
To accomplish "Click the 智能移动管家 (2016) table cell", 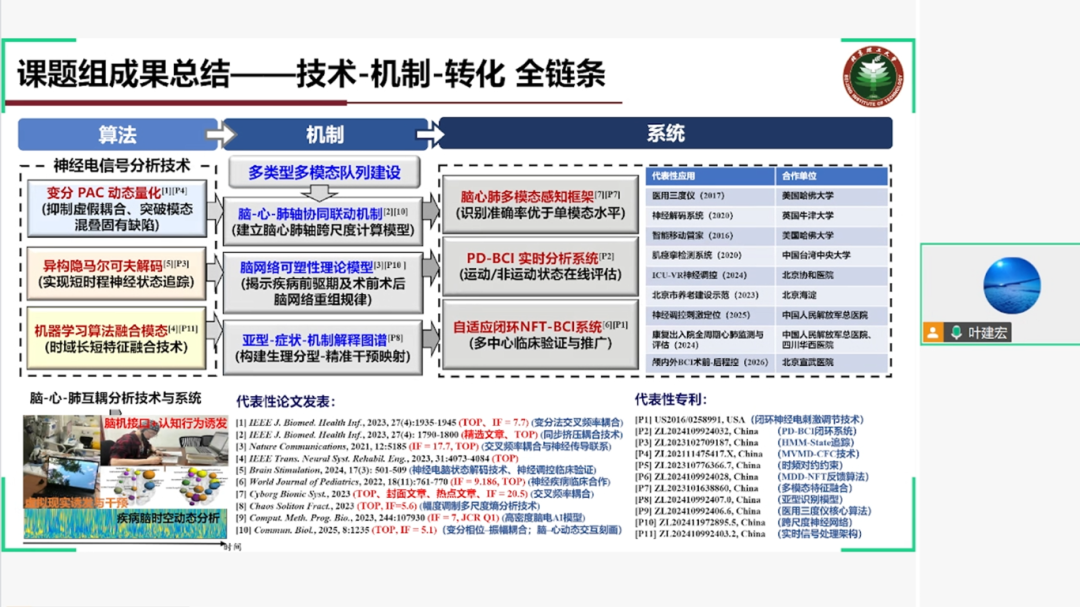I will coord(709,235).
